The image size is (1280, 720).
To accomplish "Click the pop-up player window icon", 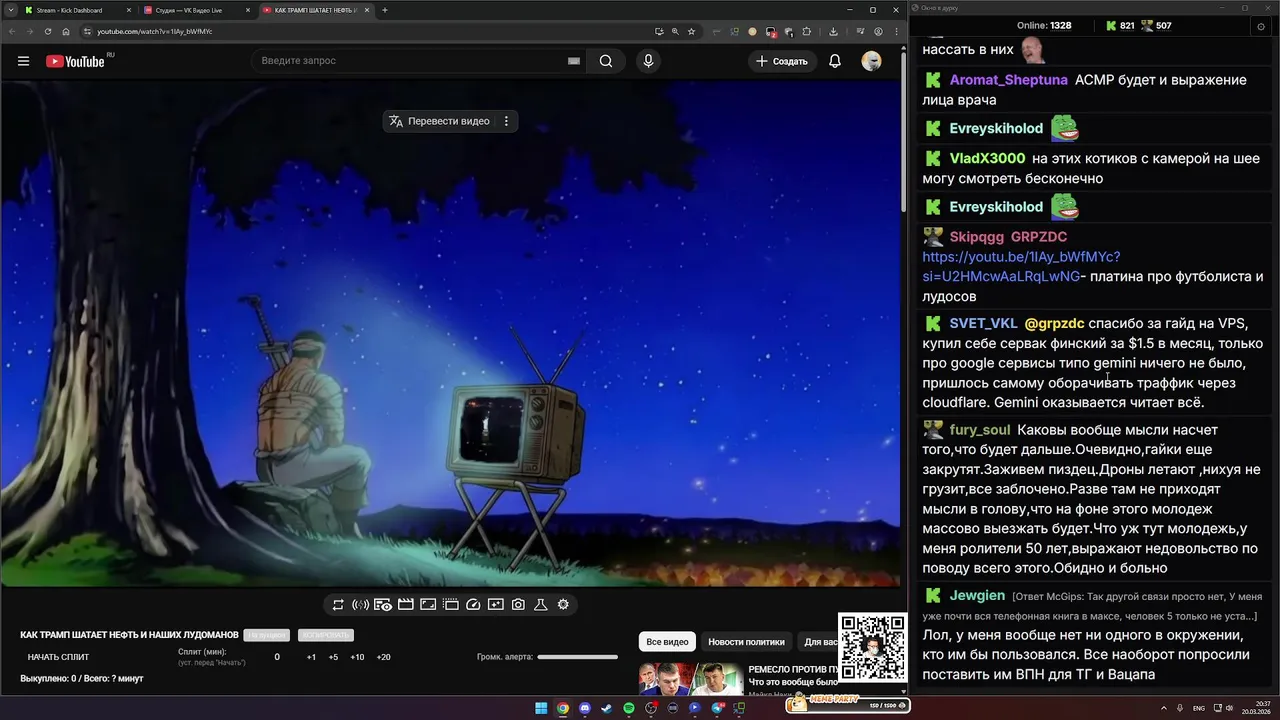I will click(x=451, y=604).
